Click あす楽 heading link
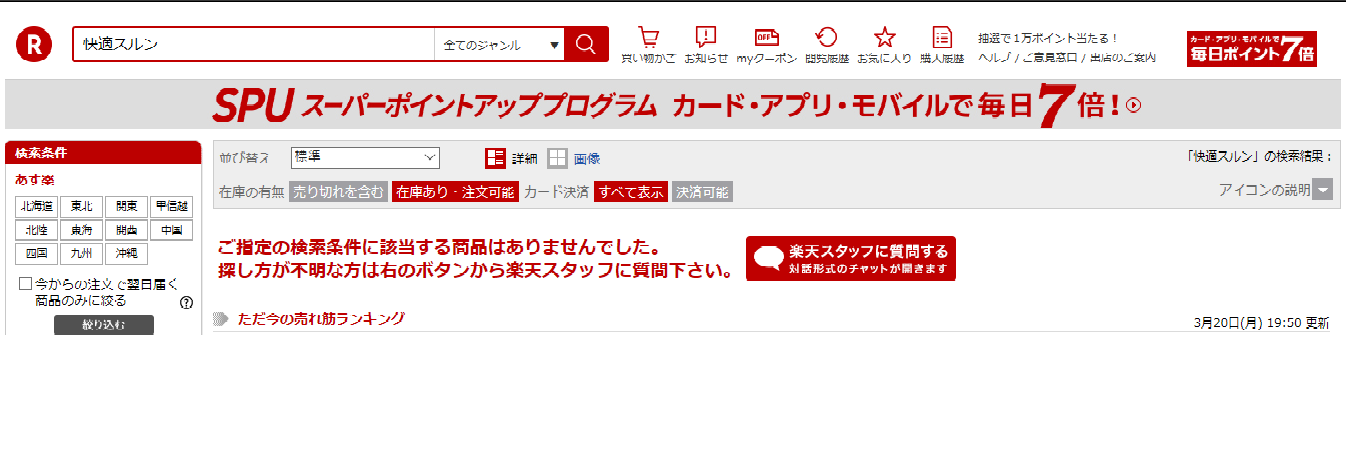The width and height of the screenshot is (1346, 460). [35, 179]
